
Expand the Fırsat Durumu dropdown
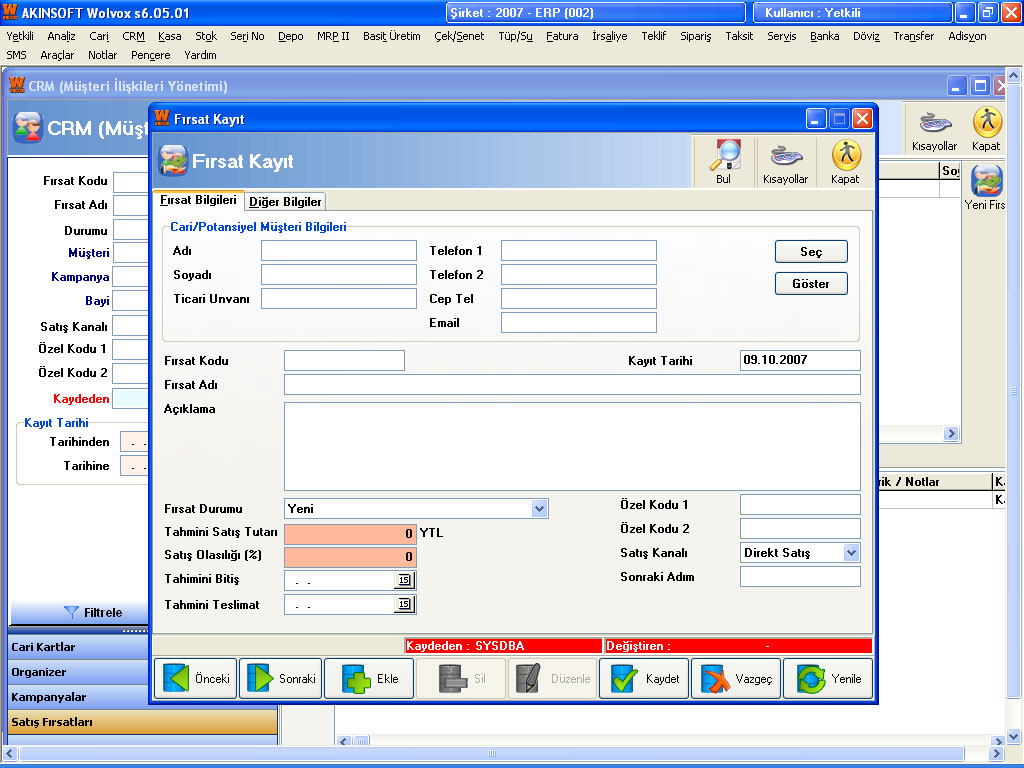[539, 509]
